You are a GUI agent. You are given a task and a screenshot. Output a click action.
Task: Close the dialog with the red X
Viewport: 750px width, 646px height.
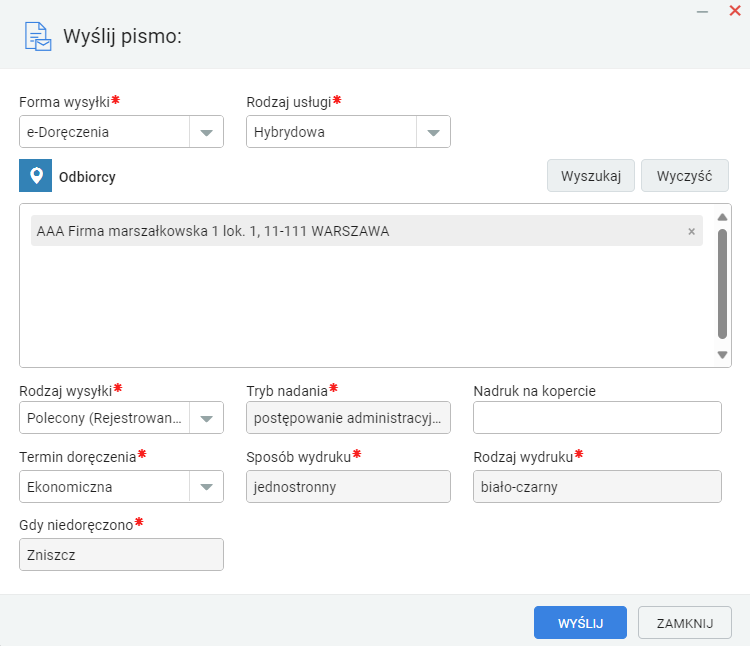click(x=735, y=11)
